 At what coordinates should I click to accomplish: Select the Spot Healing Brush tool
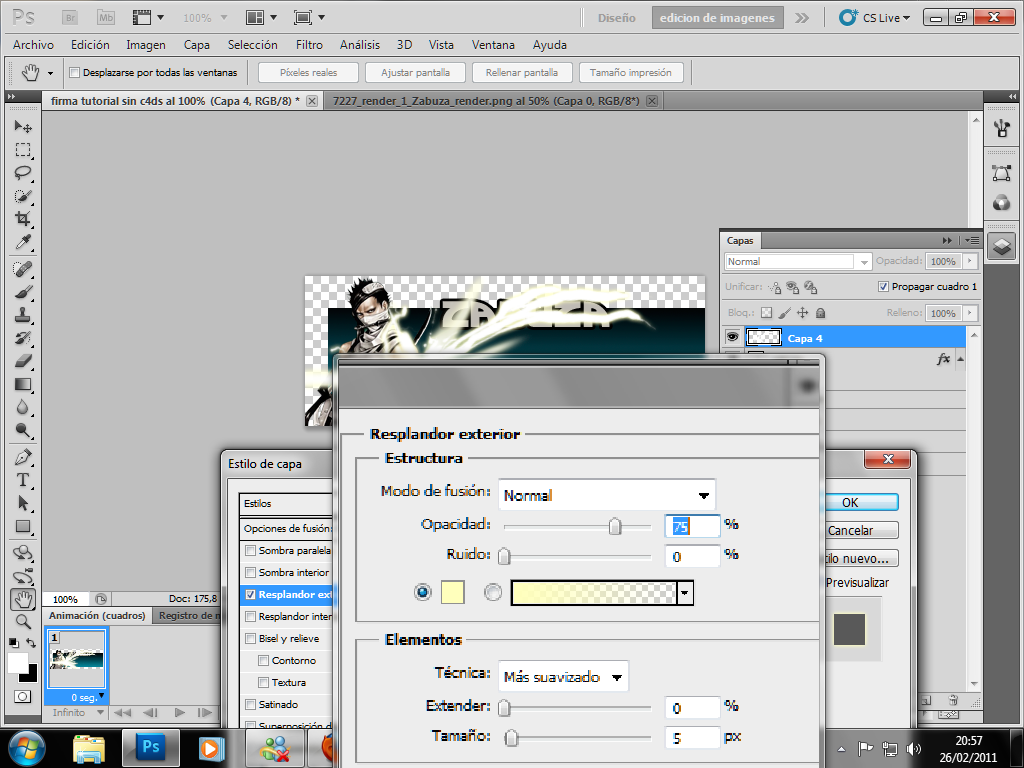tap(23, 268)
